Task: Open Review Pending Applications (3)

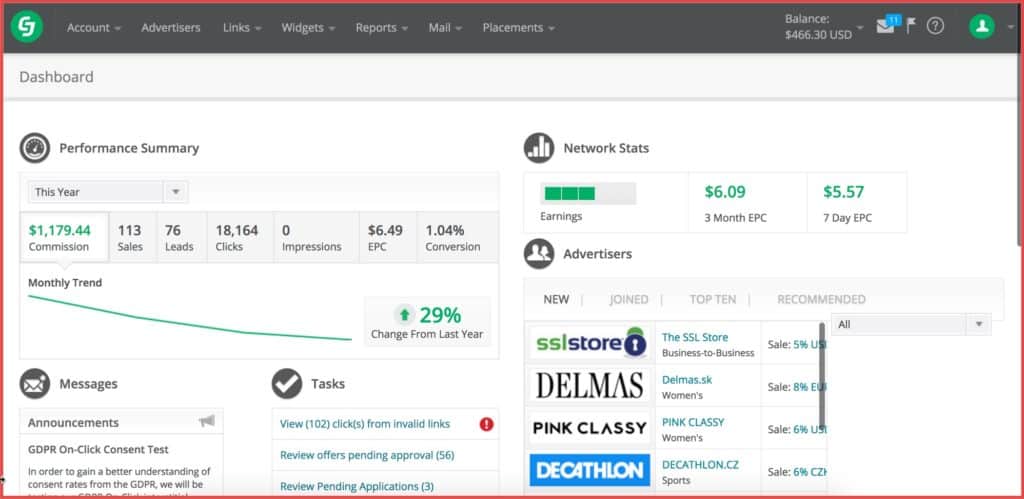Action: point(357,487)
